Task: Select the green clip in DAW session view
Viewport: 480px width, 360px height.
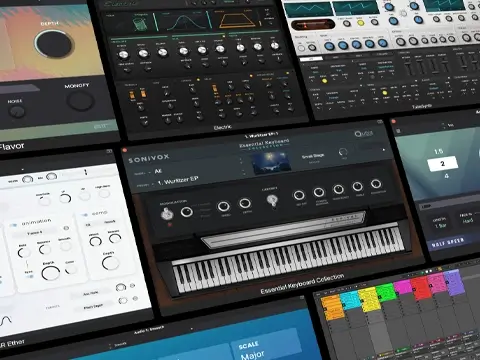Action: pos(386,292)
